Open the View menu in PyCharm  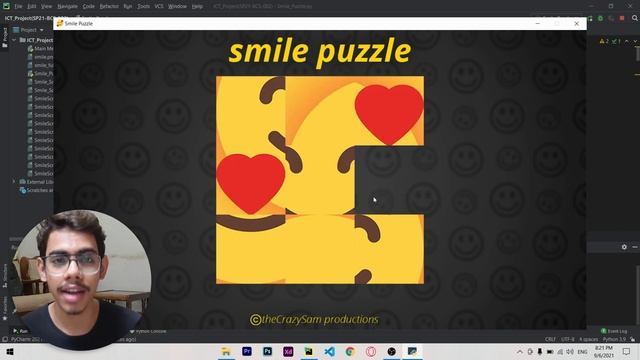[x=47, y=6]
